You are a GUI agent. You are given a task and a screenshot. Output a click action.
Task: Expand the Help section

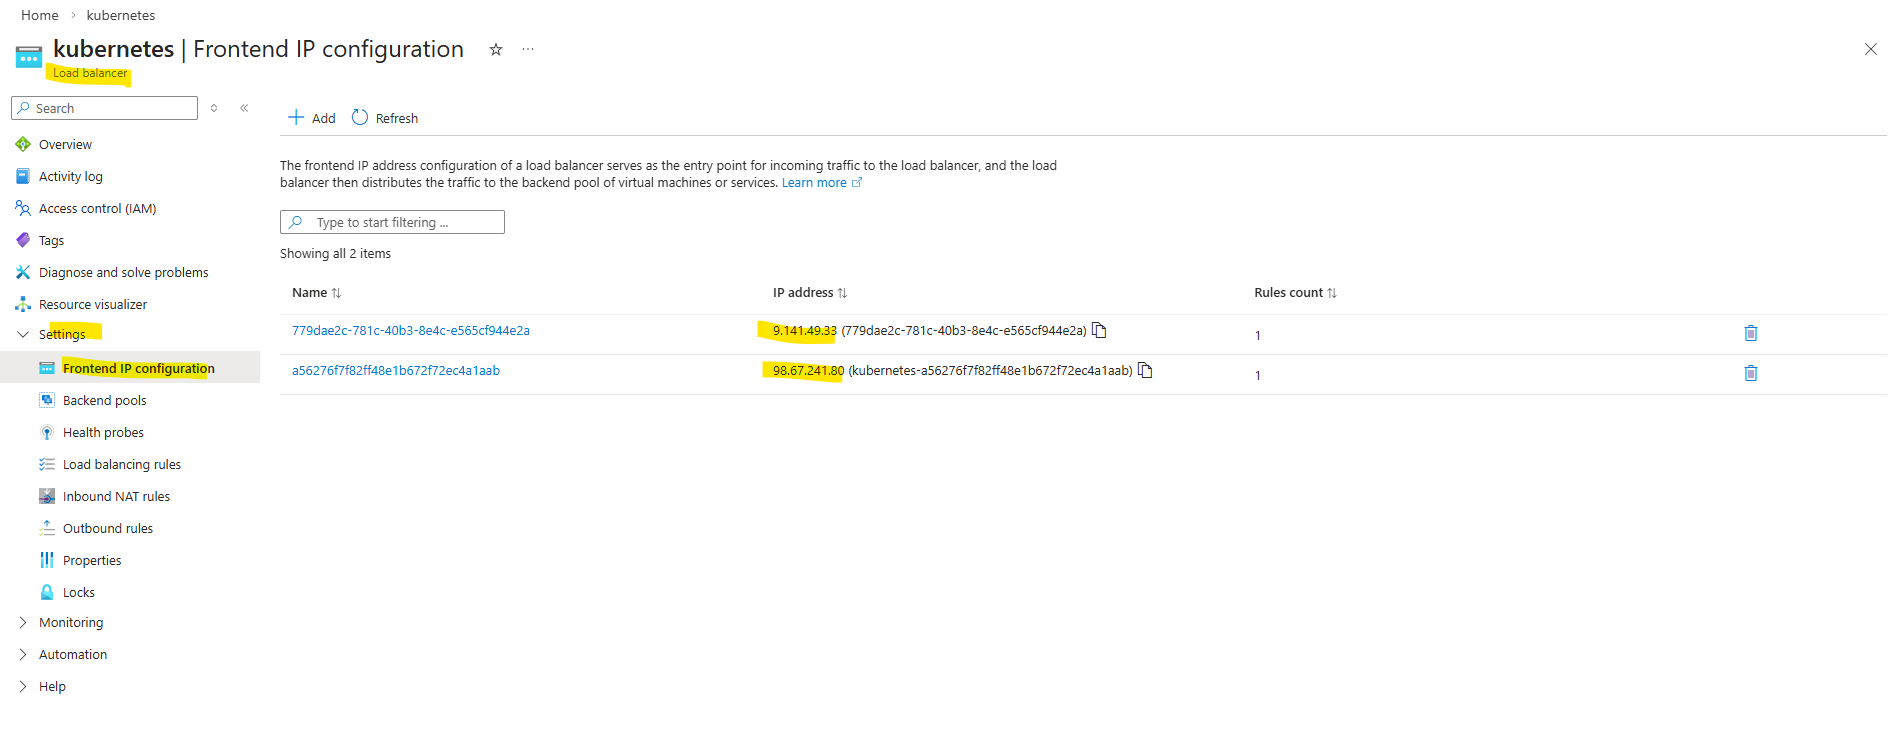point(23,686)
